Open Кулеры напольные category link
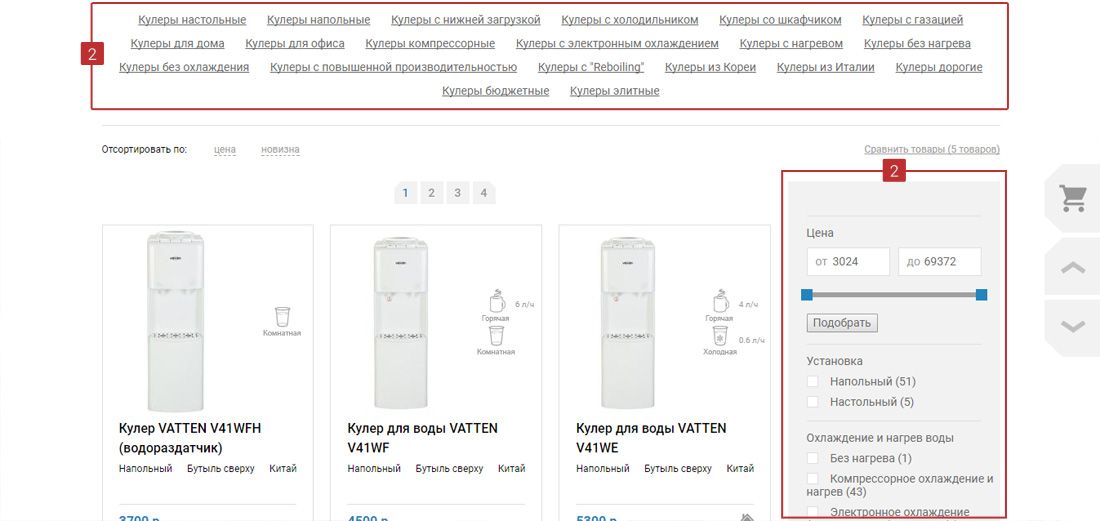Screen dimensions: 1100x521 (318, 20)
